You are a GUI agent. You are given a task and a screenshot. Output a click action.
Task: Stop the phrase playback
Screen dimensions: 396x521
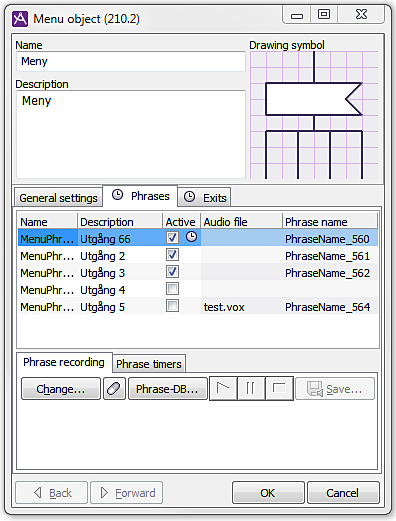pos(279,388)
